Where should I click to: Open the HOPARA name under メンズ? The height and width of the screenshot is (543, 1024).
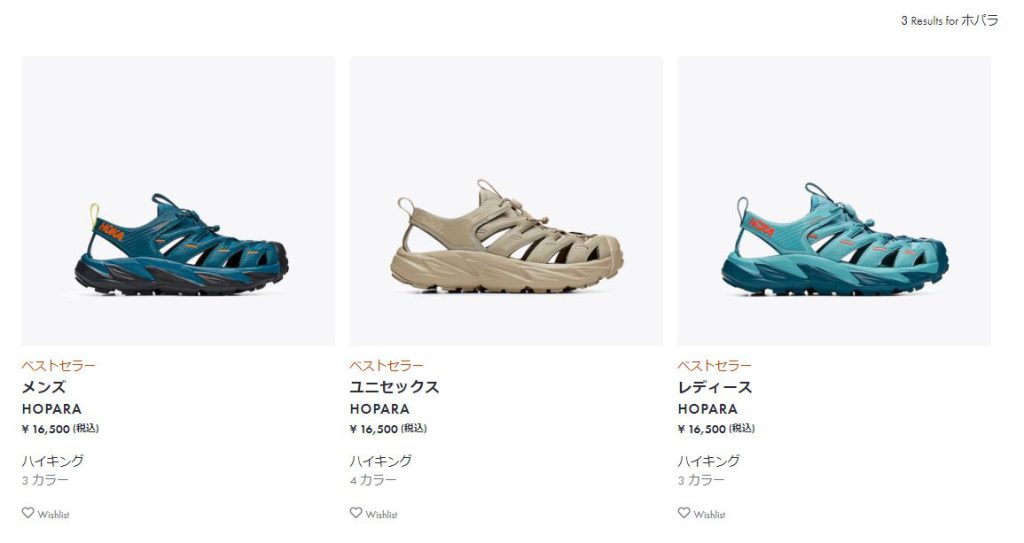pos(52,409)
